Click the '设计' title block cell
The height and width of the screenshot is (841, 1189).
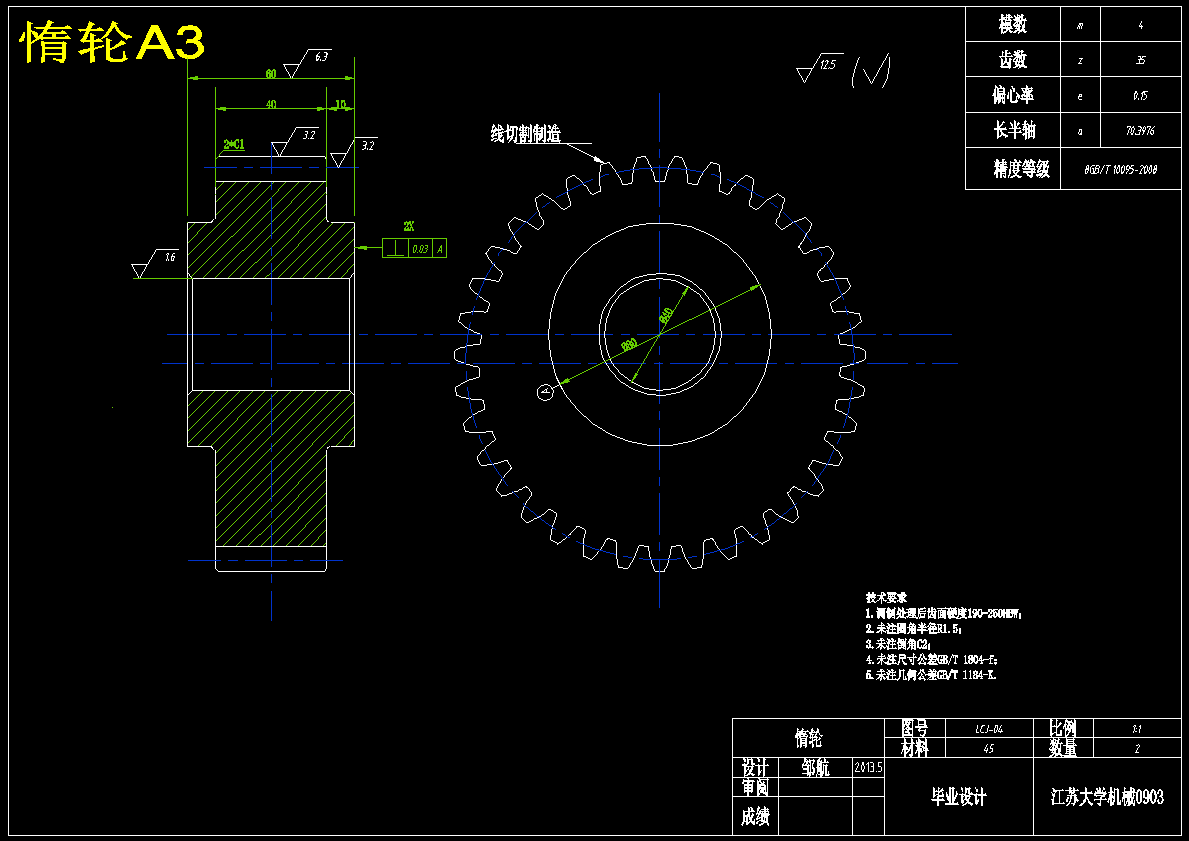click(755, 767)
